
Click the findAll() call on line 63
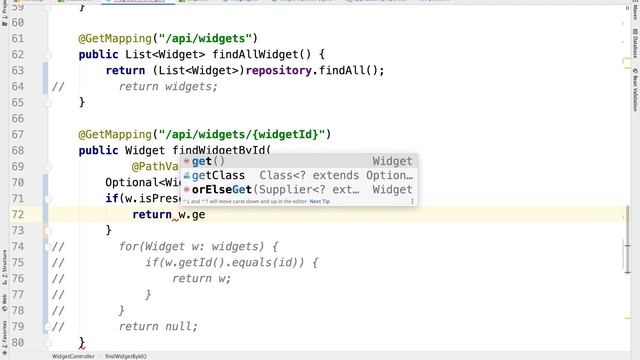(348, 71)
